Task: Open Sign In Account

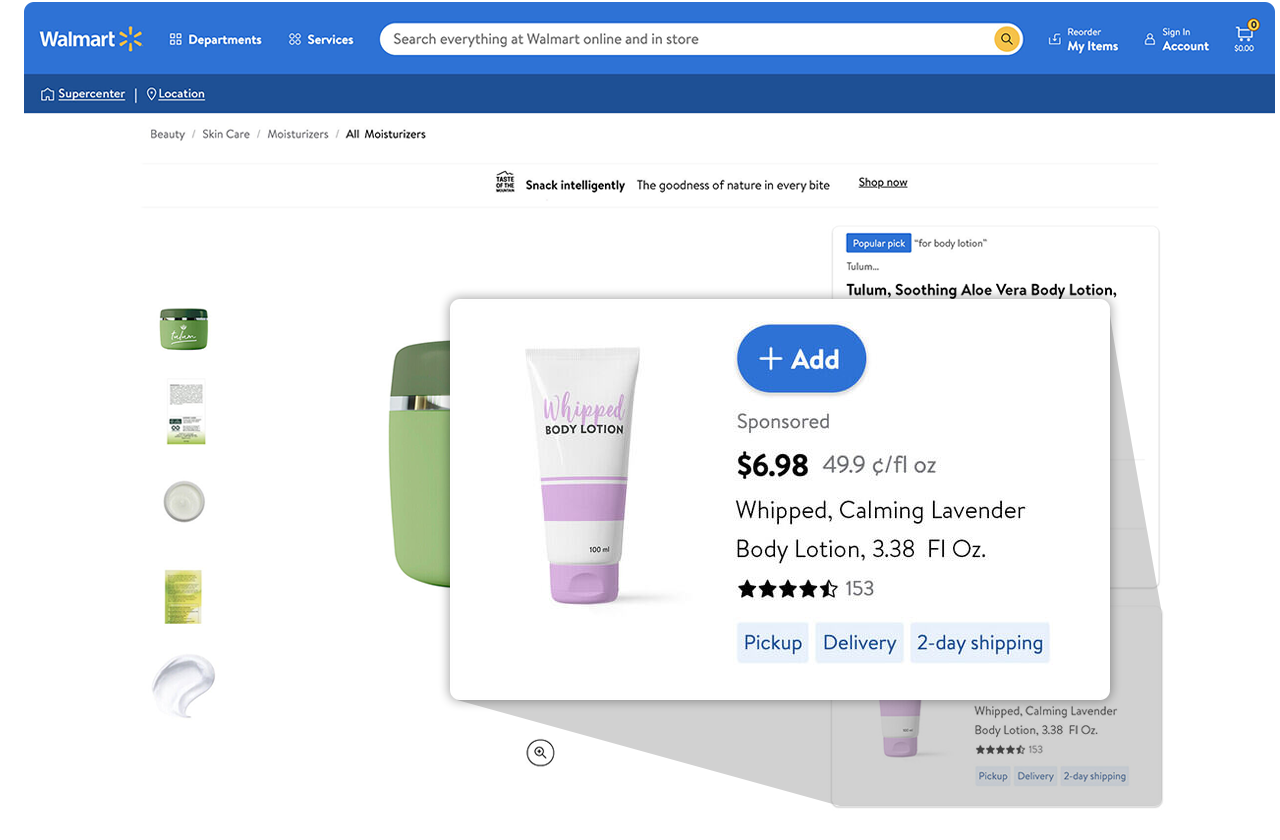Action: pos(1177,39)
